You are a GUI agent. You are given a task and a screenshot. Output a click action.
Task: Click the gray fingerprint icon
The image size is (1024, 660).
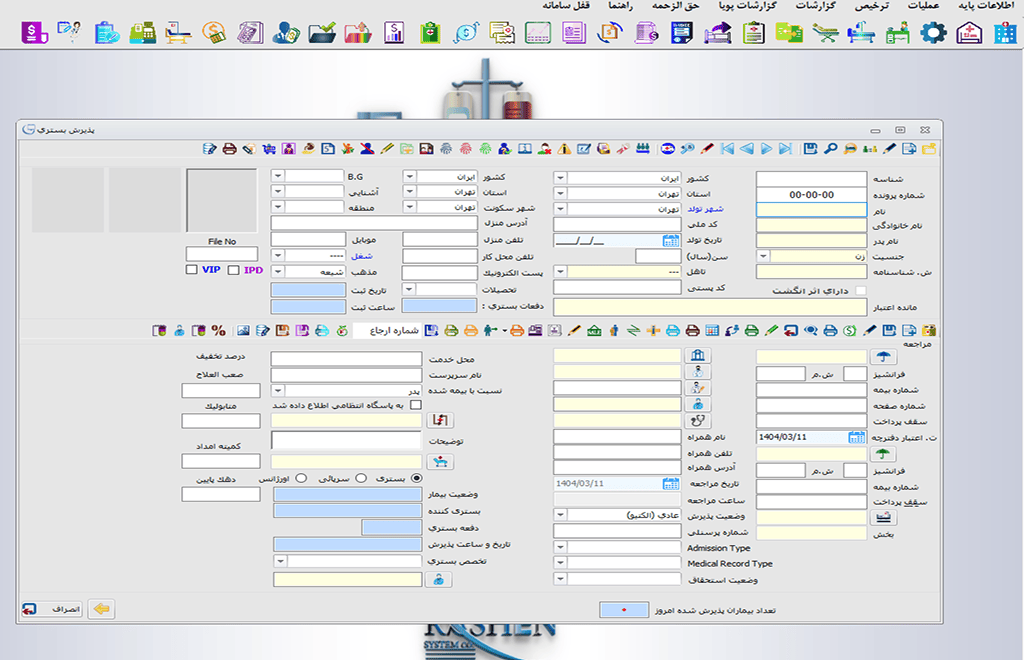pos(446,149)
